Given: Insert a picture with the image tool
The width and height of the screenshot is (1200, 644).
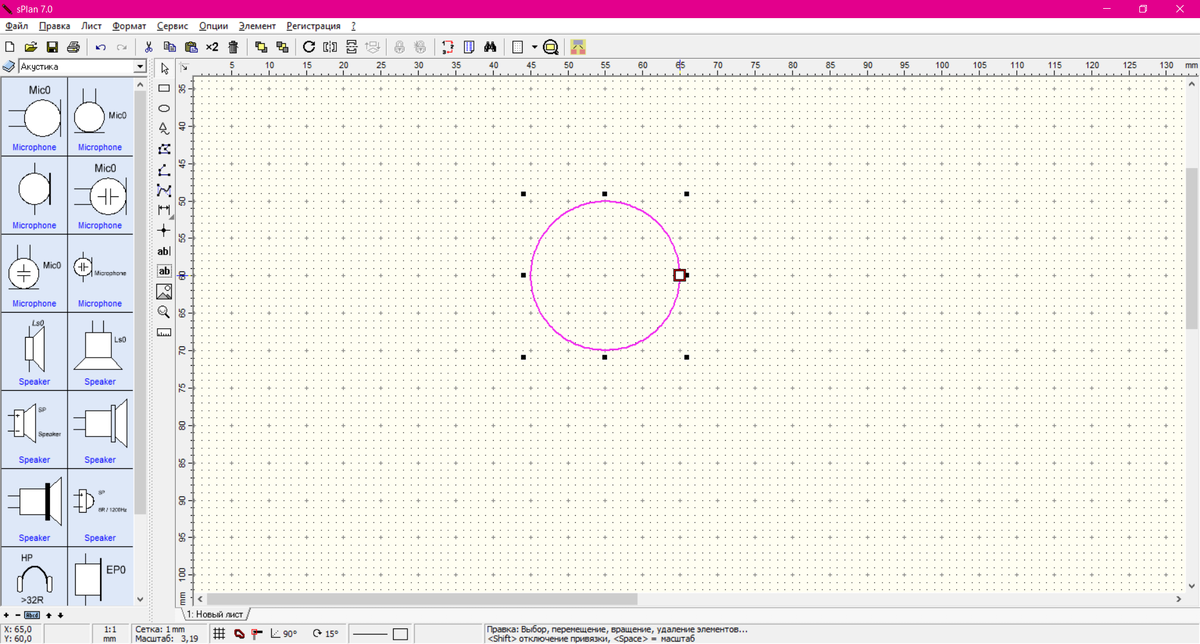Looking at the screenshot, I should pyautogui.click(x=164, y=291).
